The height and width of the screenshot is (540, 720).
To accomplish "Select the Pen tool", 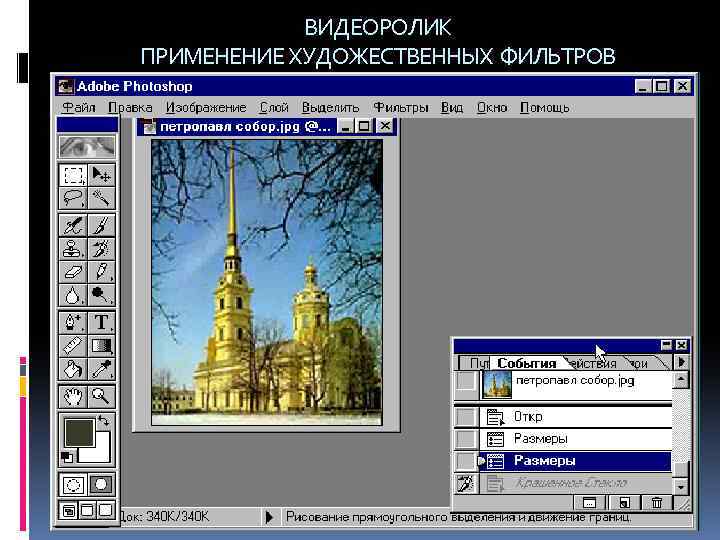I will [73, 322].
